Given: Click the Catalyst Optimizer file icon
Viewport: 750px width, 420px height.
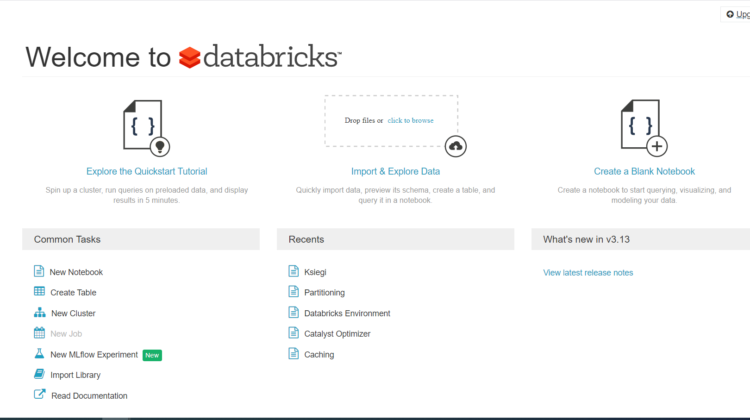Looking at the screenshot, I should pyautogui.click(x=293, y=333).
